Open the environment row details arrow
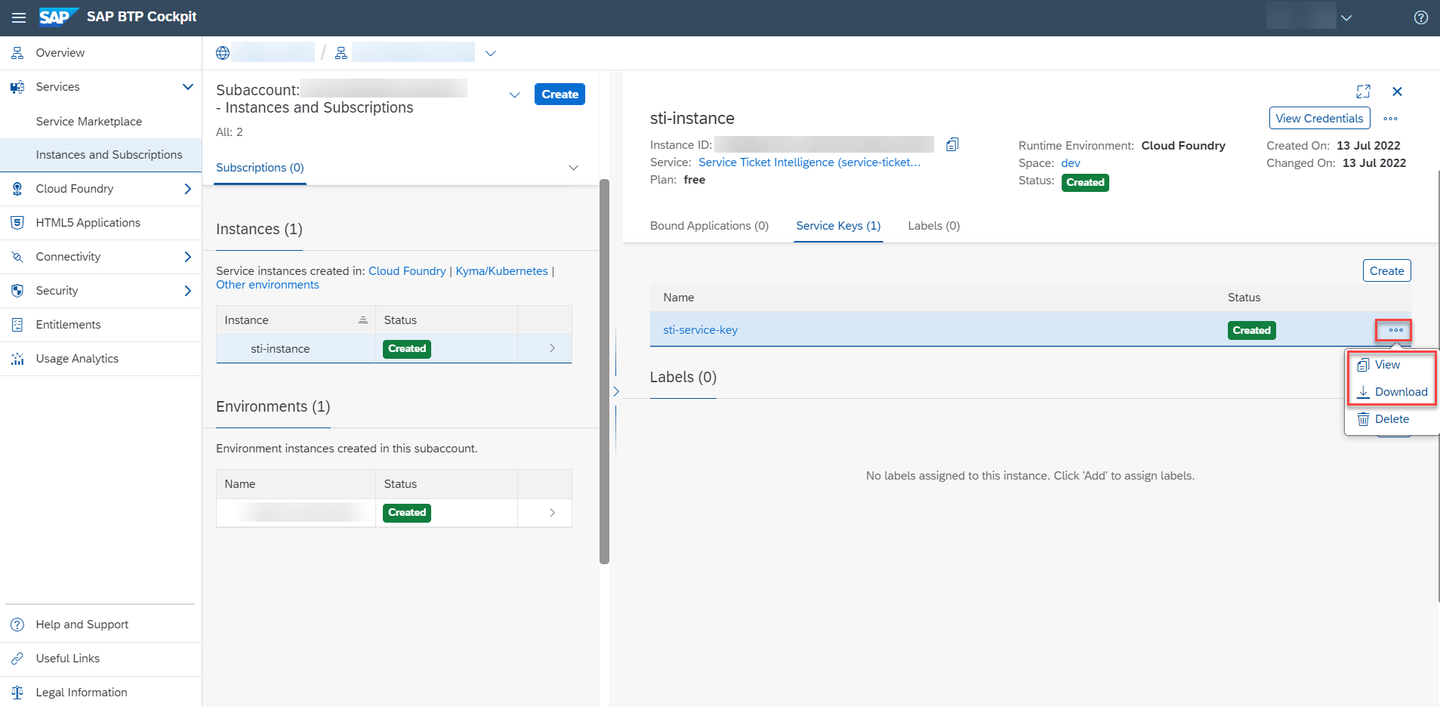Screen dimensions: 1440x707 tap(552, 513)
